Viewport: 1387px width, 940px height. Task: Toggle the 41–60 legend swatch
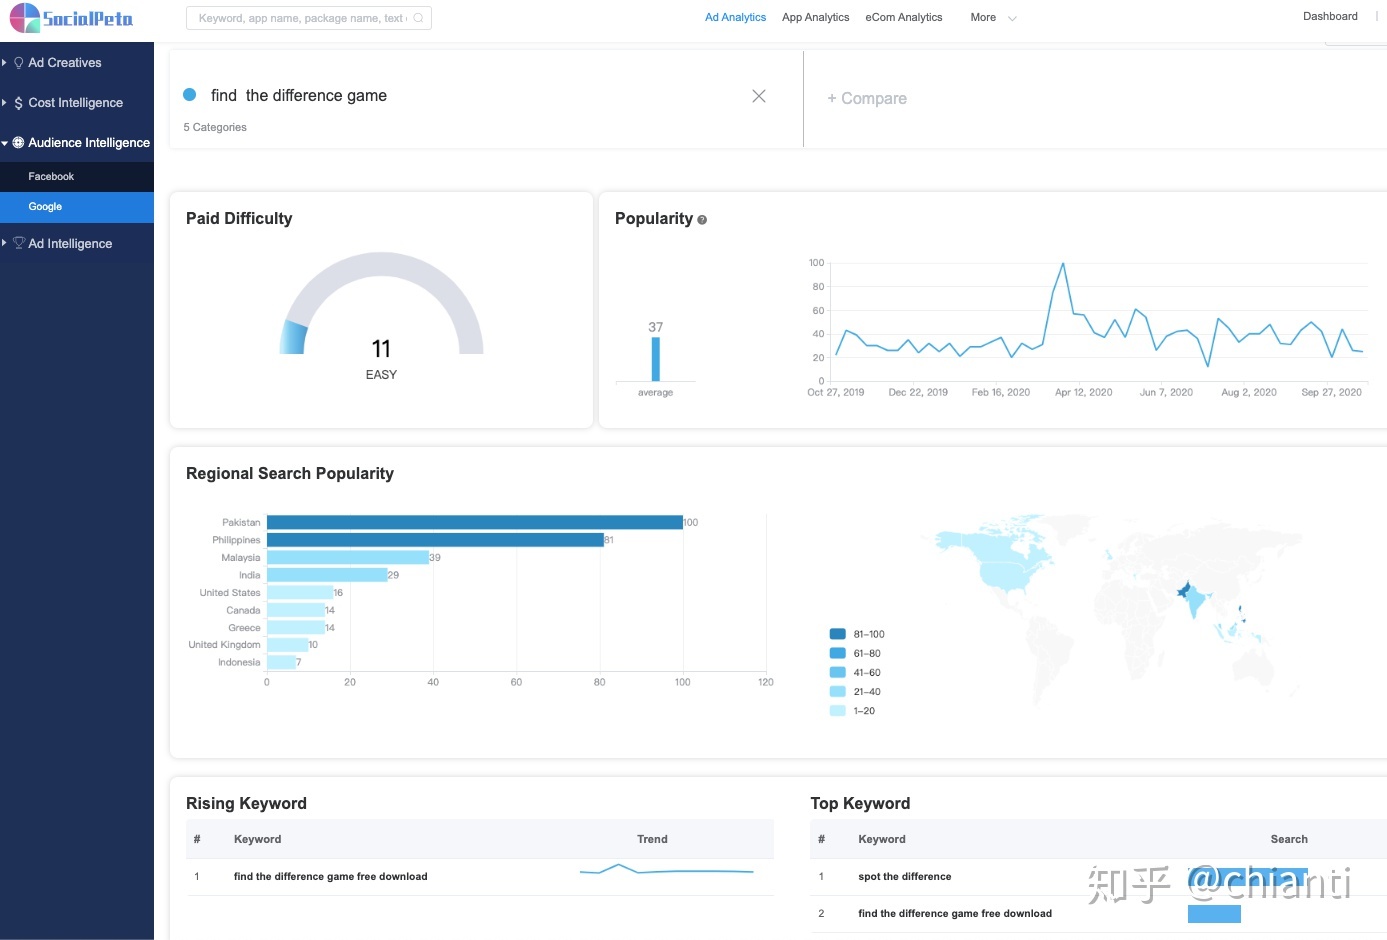pos(838,672)
